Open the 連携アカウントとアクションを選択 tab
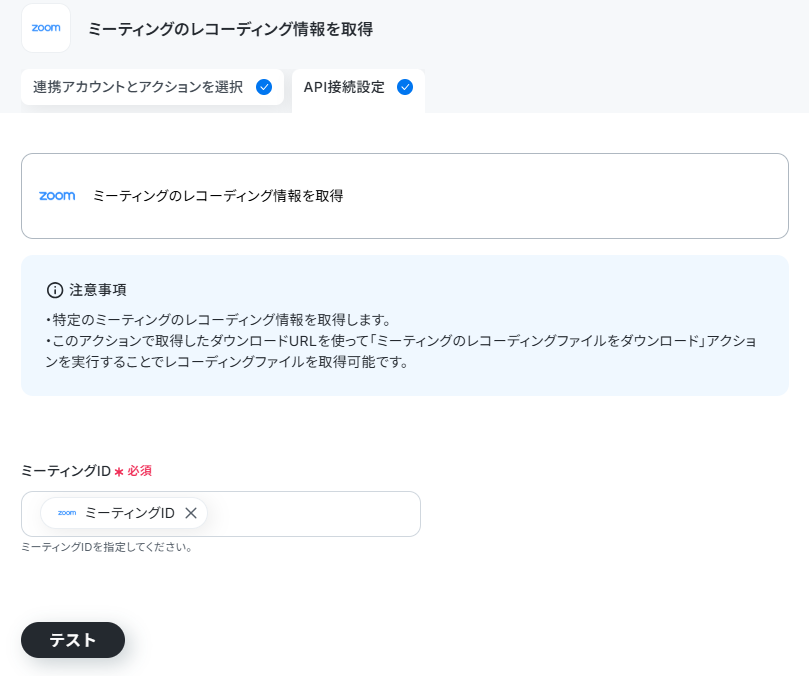This screenshot has height=676, width=809. click(152, 87)
